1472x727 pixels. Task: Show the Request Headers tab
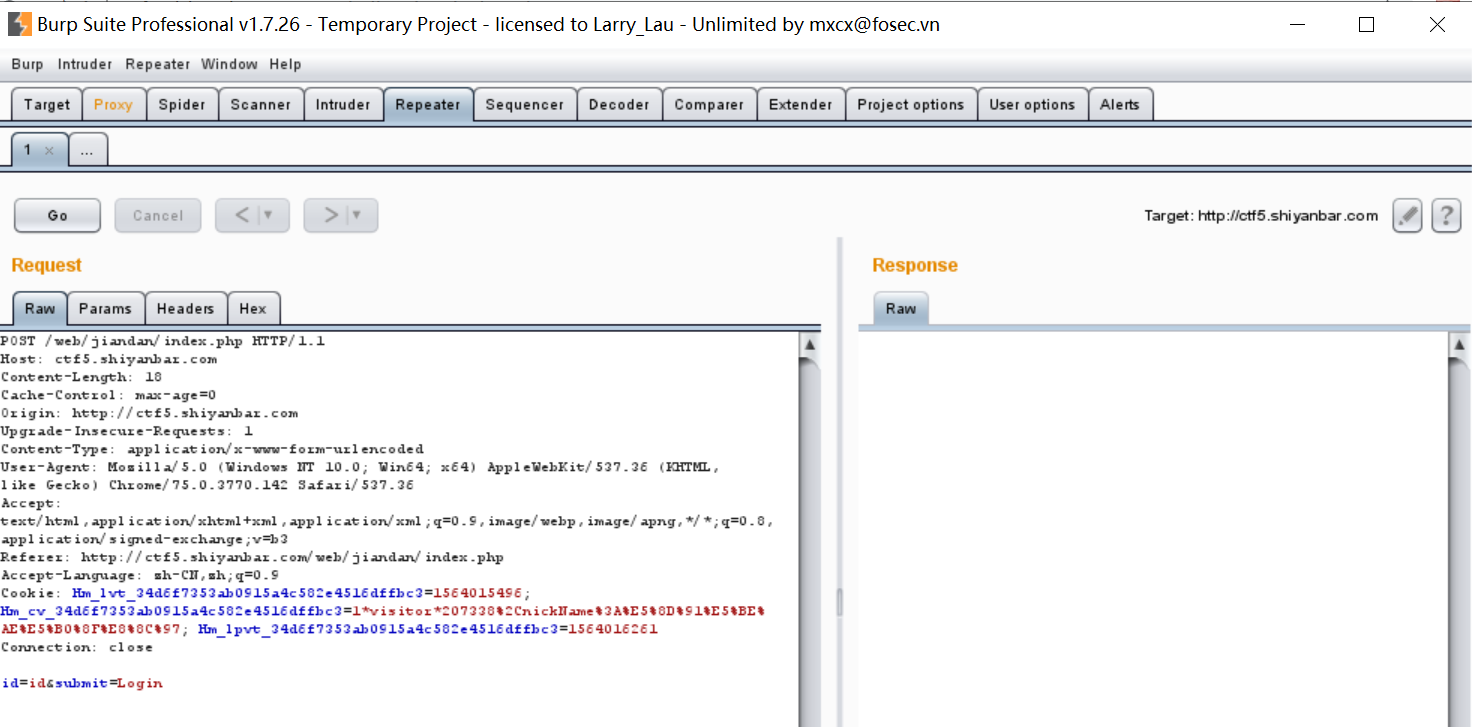pos(185,309)
